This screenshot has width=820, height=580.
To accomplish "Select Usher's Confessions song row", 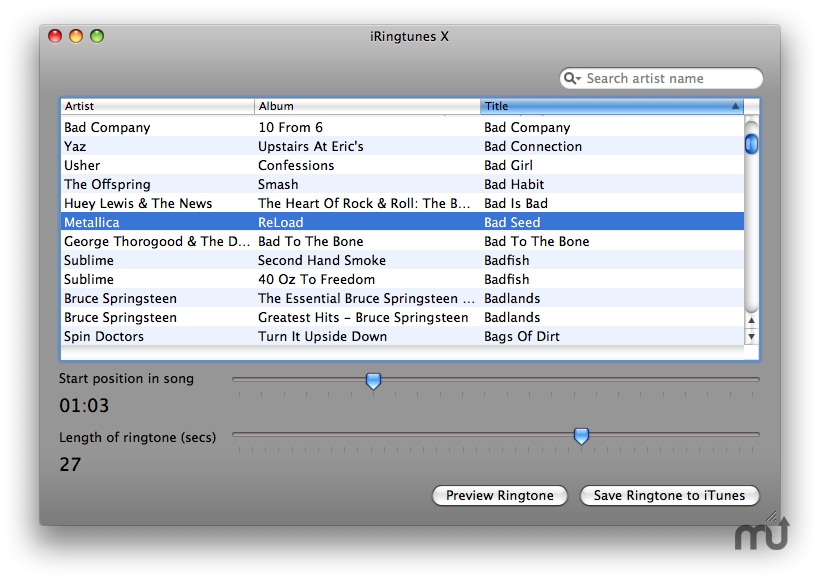I will (402, 165).
